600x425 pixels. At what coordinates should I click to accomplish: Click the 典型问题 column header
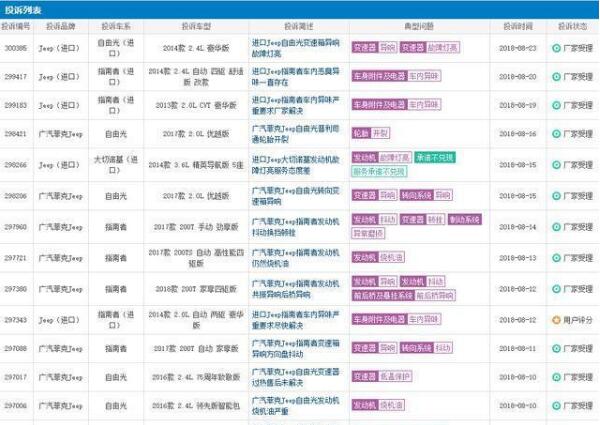pos(419,26)
